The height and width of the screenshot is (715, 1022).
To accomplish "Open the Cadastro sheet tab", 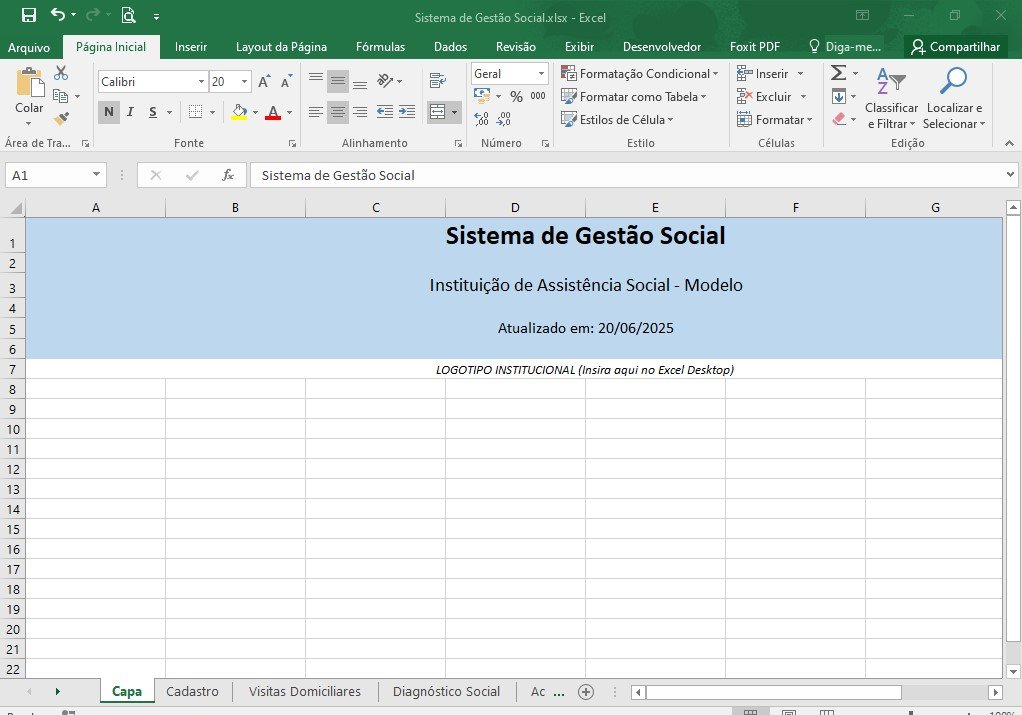I will 192,692.
